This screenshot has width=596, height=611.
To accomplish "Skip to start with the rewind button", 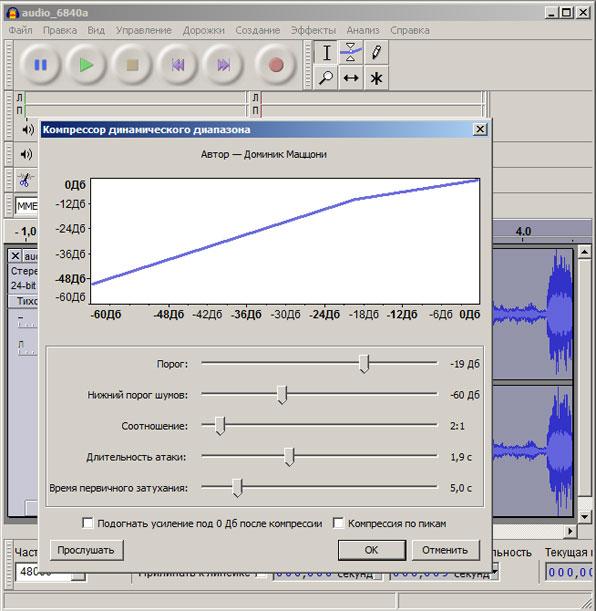I will coord(178,65).
